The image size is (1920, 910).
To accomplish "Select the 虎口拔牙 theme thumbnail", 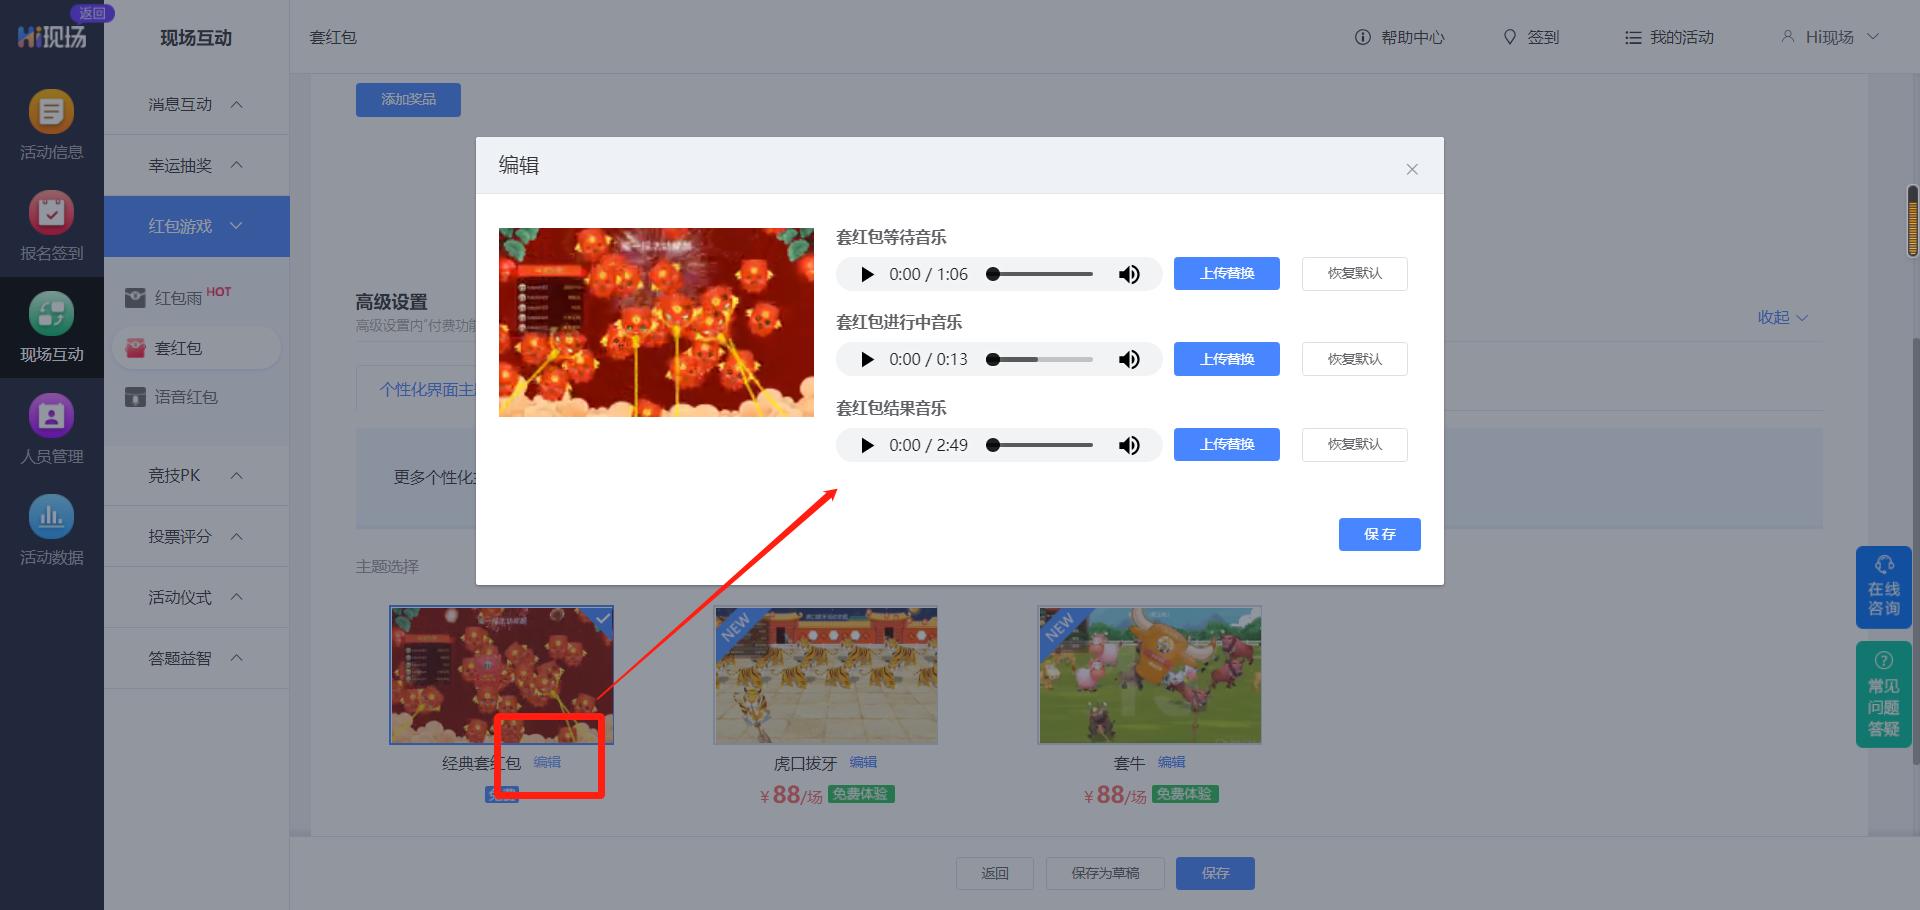I will tap(826, 675).
